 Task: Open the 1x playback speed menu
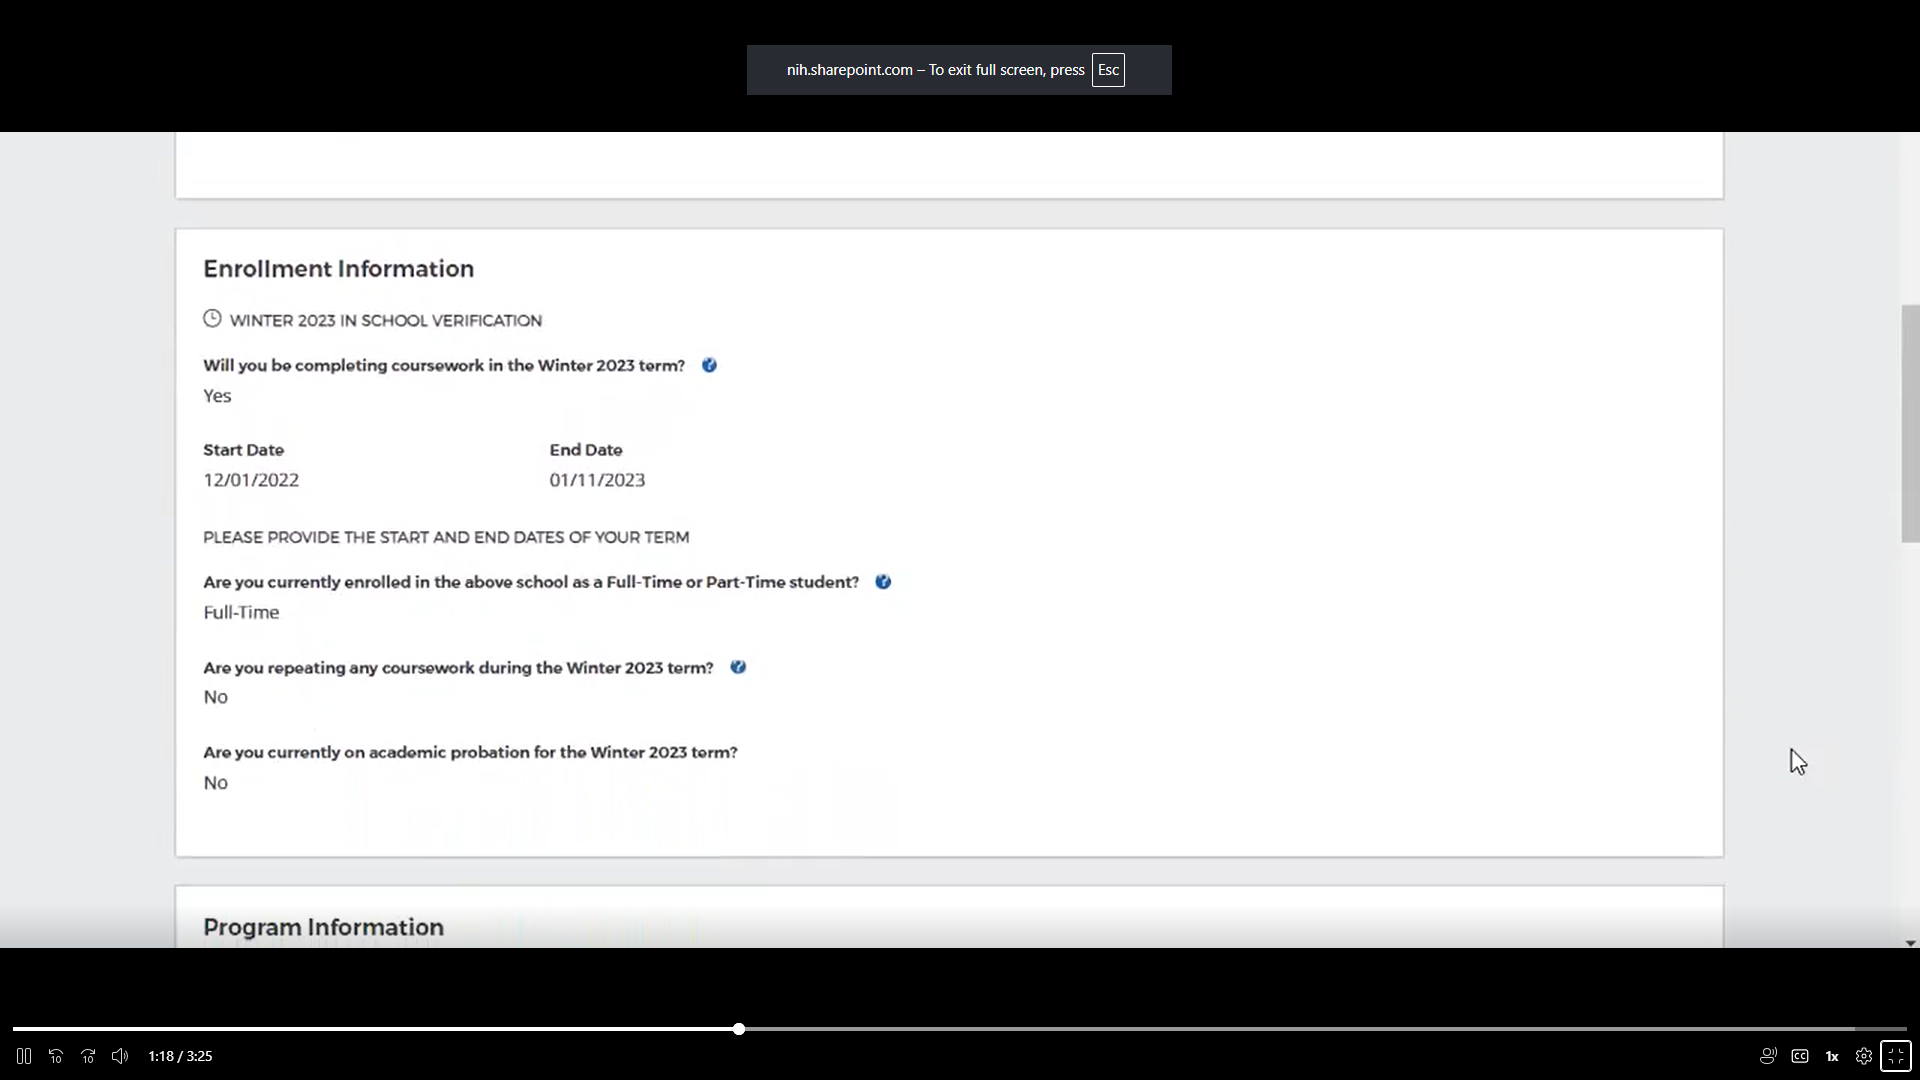pos(1832,1056)
